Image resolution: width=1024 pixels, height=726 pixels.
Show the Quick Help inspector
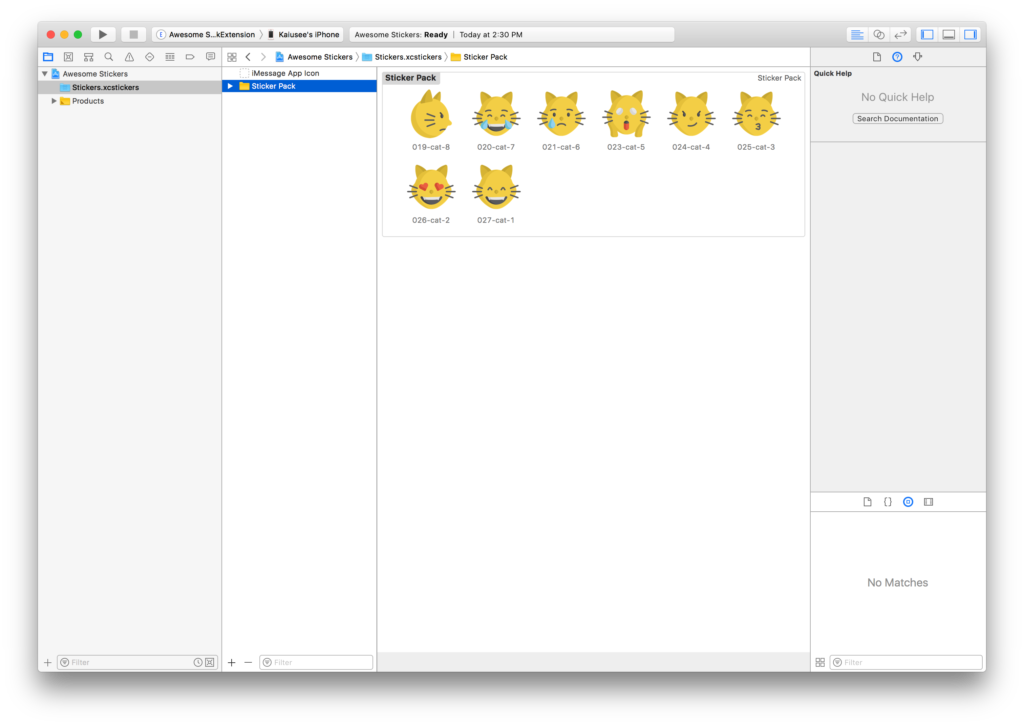coord(897,57)
